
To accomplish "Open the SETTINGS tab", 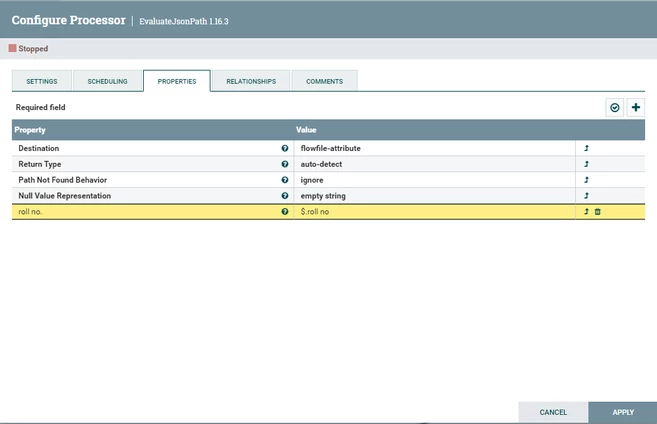I will (42, 81).
